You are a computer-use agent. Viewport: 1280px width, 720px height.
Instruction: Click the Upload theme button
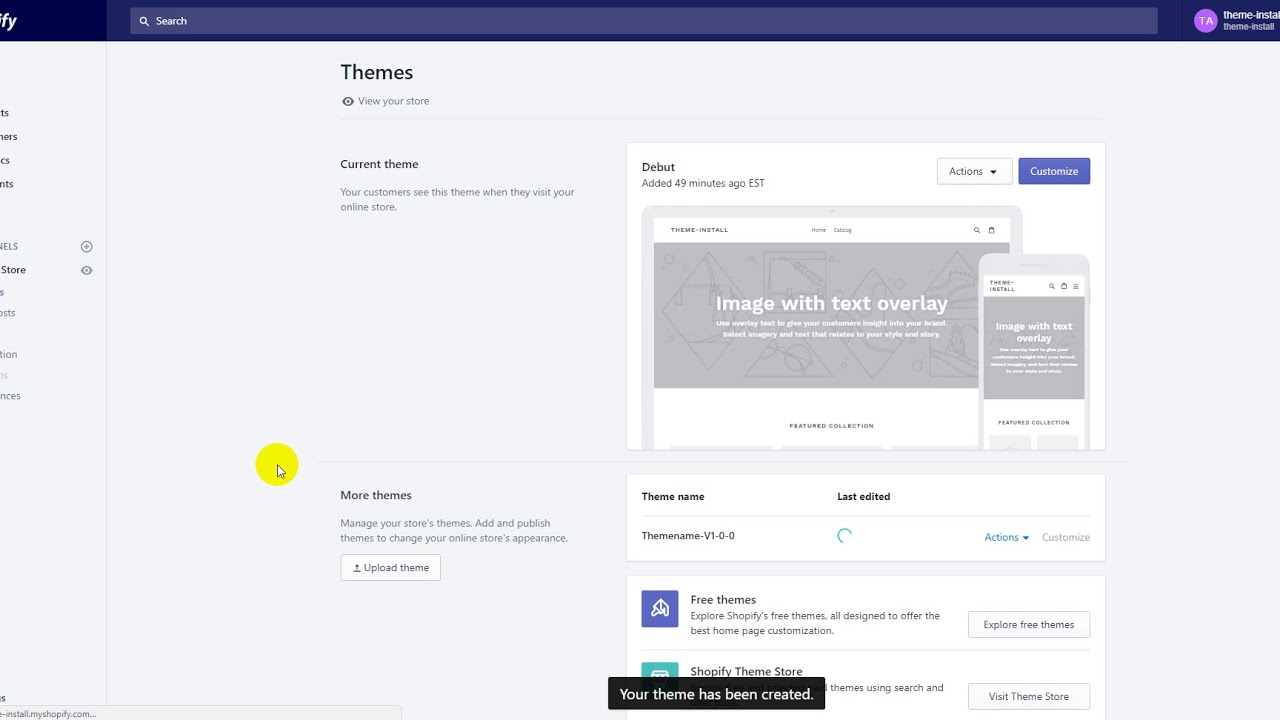390,567
